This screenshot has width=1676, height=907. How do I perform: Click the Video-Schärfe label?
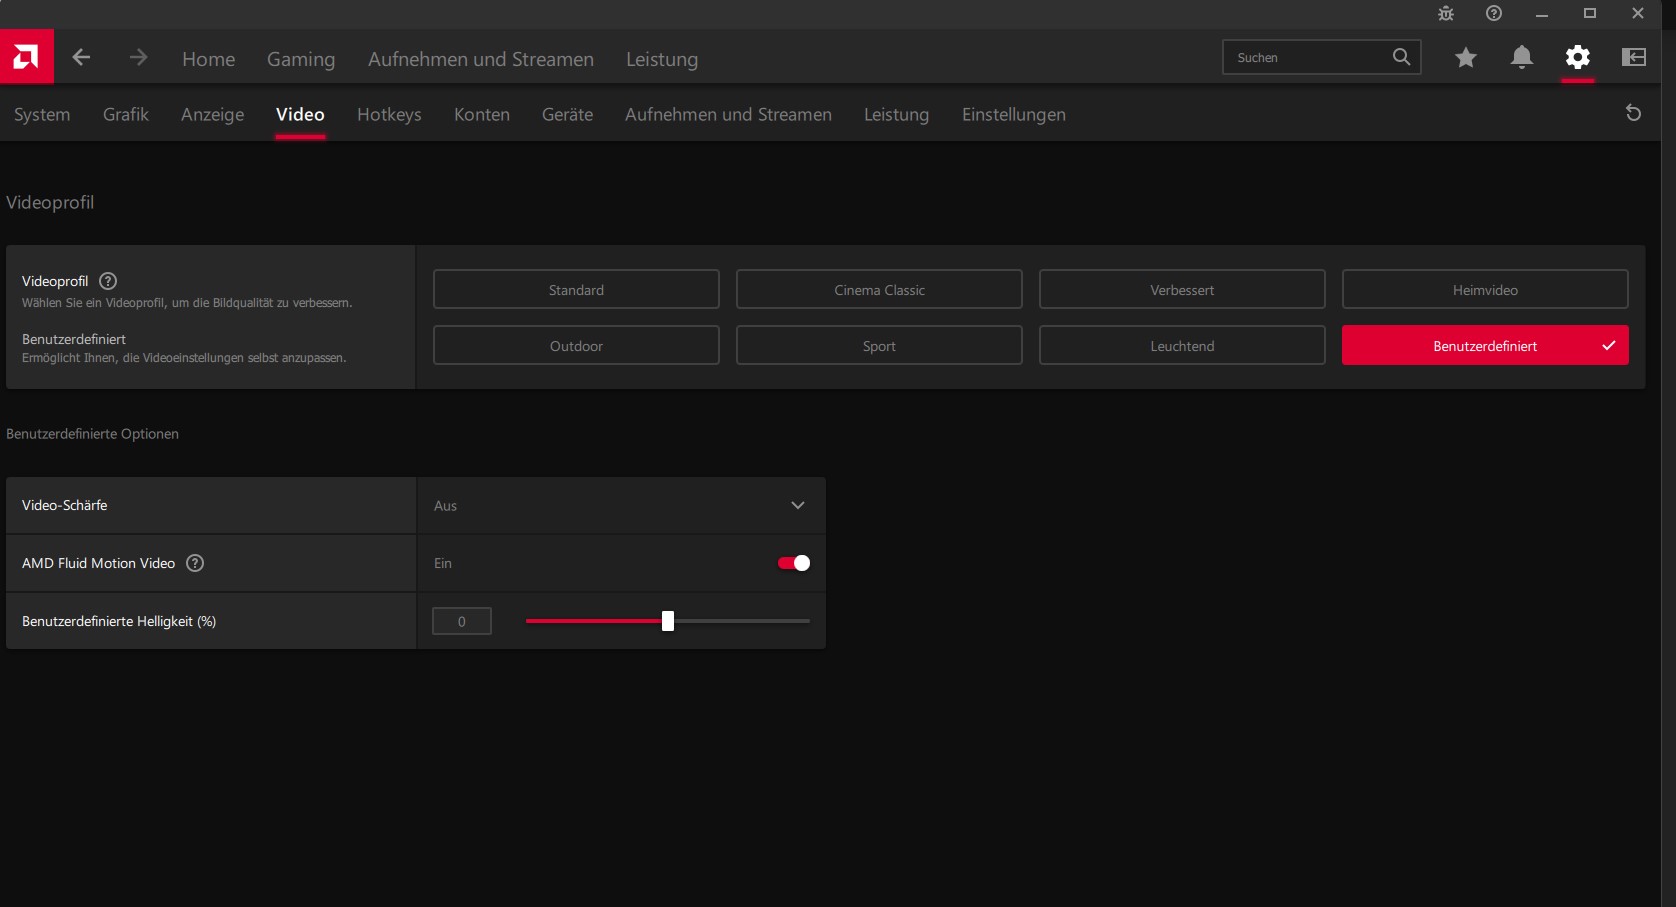click(x=64, y=505)
